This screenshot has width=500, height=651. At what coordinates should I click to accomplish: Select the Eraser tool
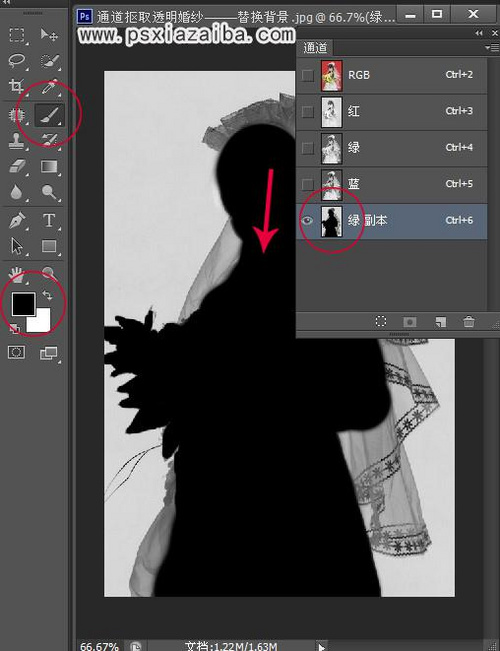pyautogui.click(x=17, y=166)
